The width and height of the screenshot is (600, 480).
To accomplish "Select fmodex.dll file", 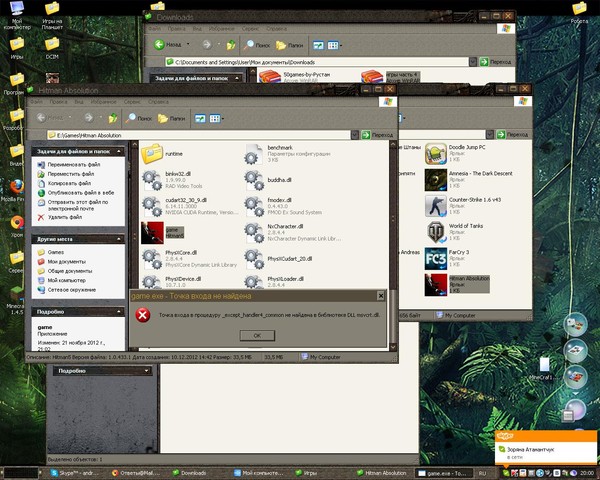I will (x=283, y=206).
